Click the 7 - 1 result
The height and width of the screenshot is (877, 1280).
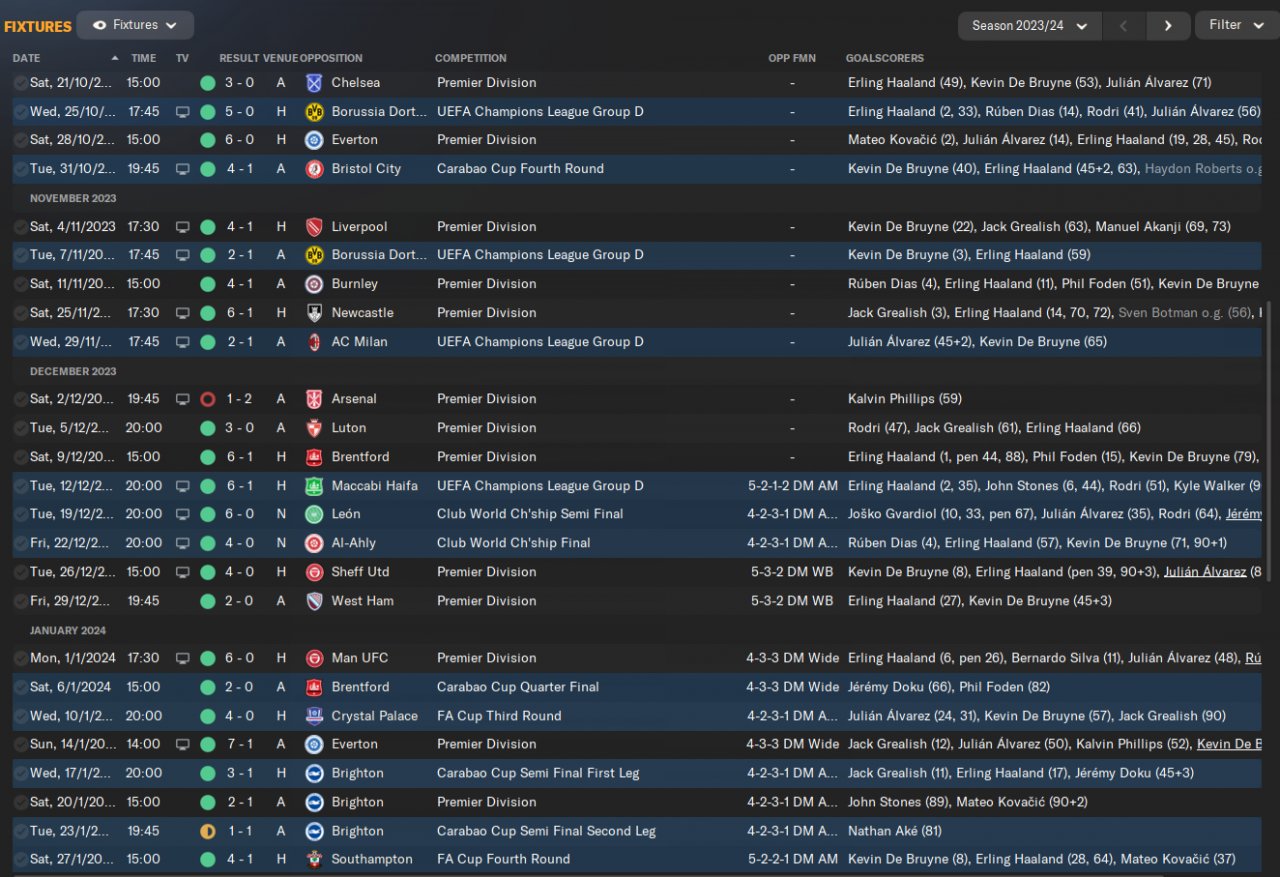tap(240, 744)
